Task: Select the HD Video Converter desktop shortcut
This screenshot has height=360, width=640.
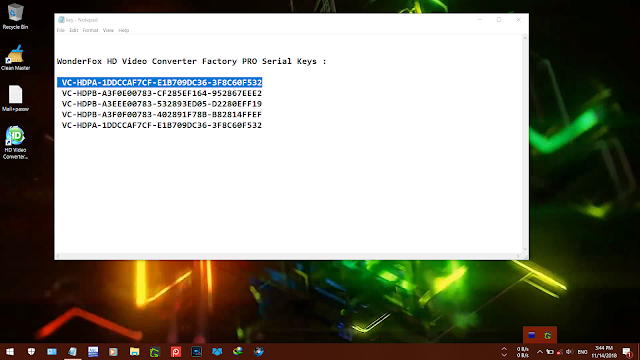Action: (16, 142)
